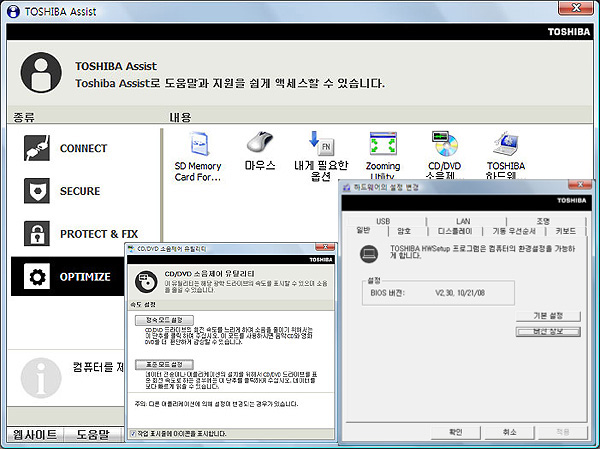Select the SECURE category shield icon
The width and height of the screenshot is (600, 449).
37,191
